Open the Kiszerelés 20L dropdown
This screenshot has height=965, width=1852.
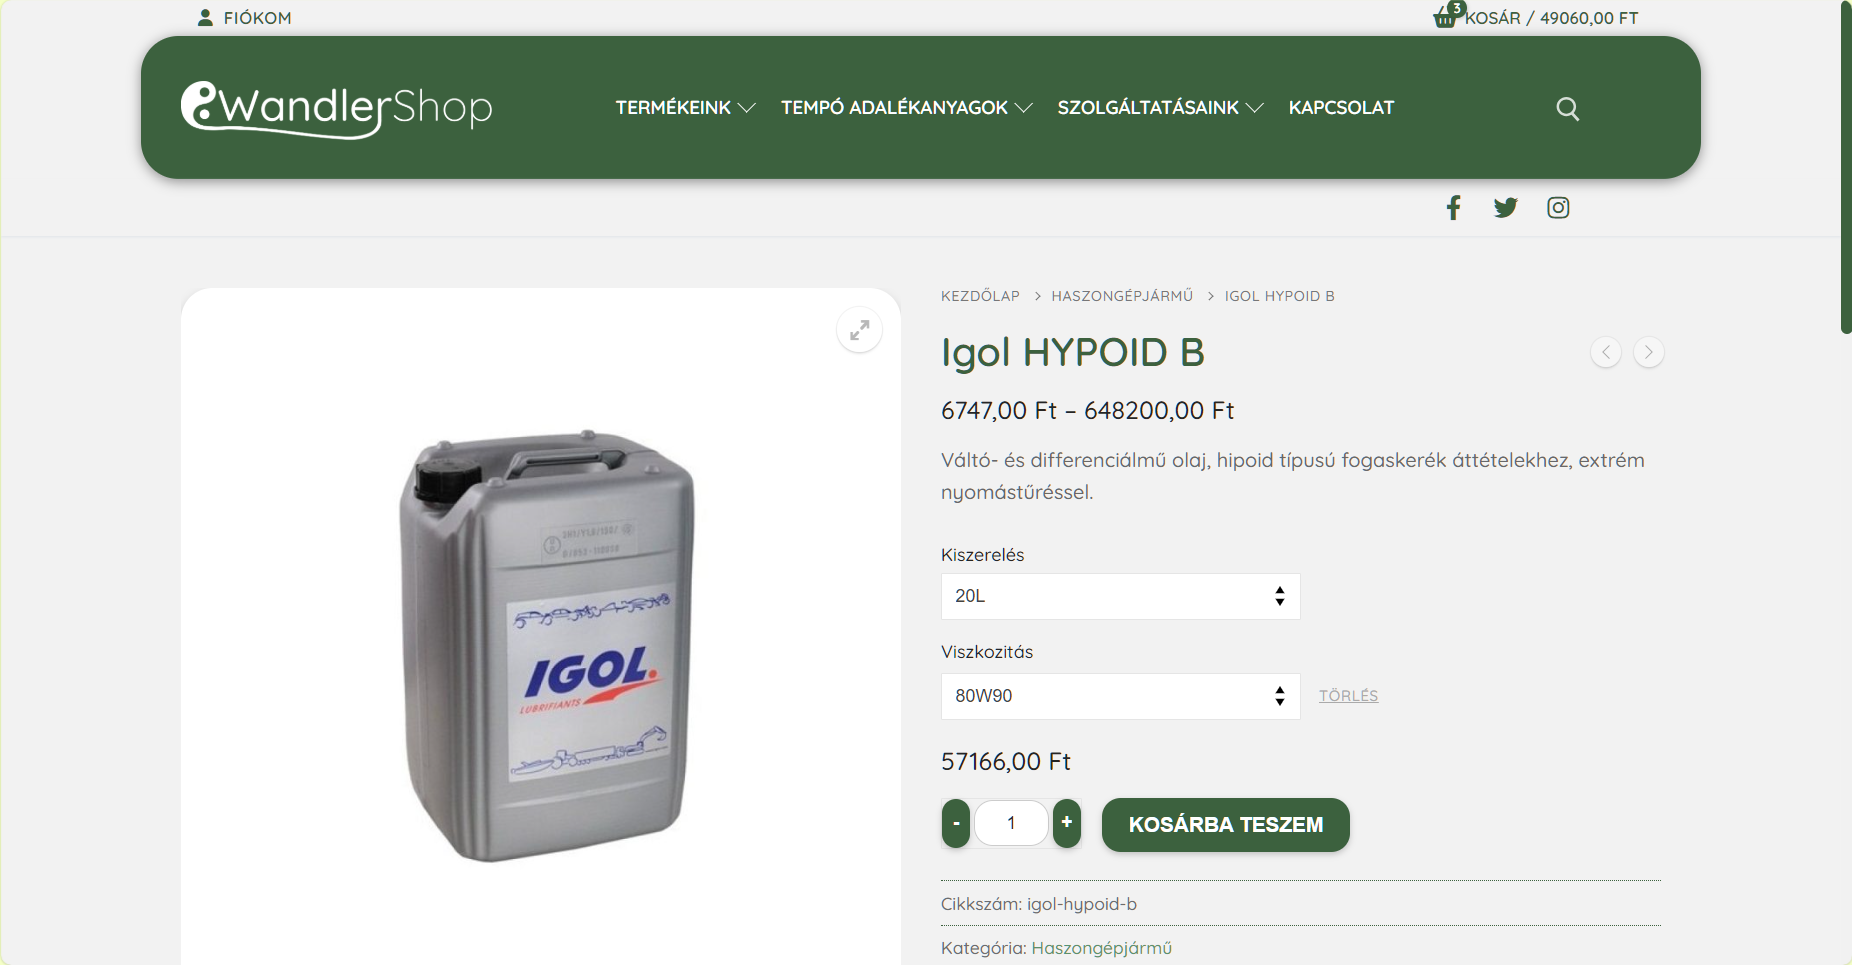coord(1120,596)
